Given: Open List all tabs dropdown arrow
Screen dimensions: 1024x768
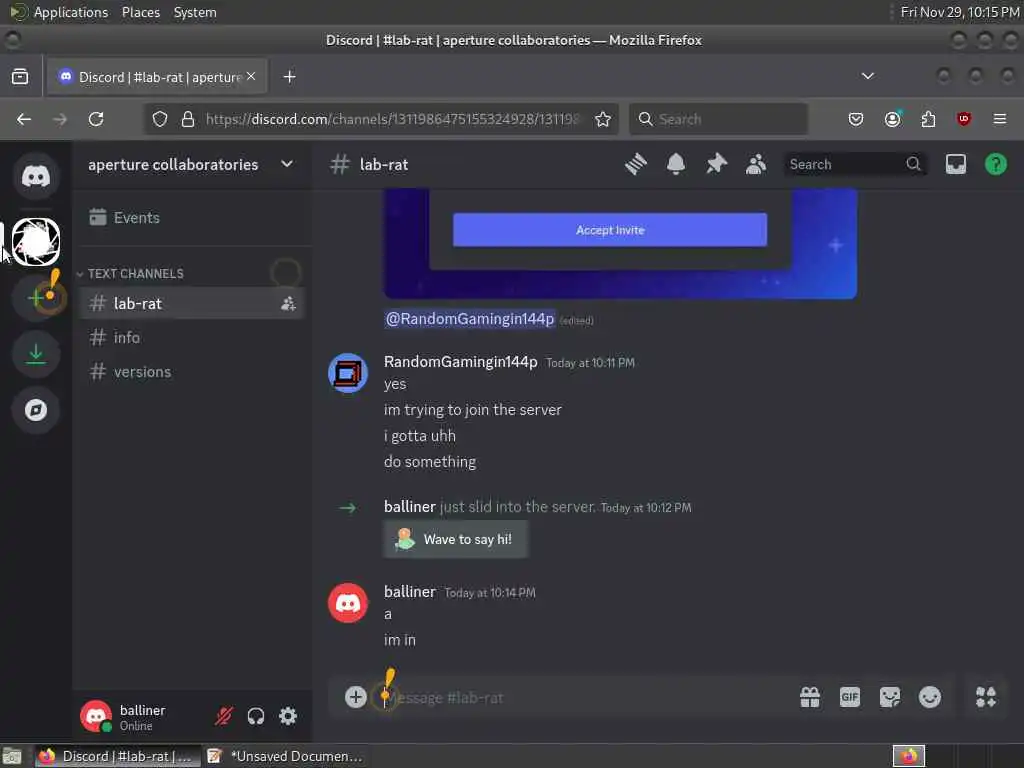Looking at the screenshot, I should [x=868, y=76].
